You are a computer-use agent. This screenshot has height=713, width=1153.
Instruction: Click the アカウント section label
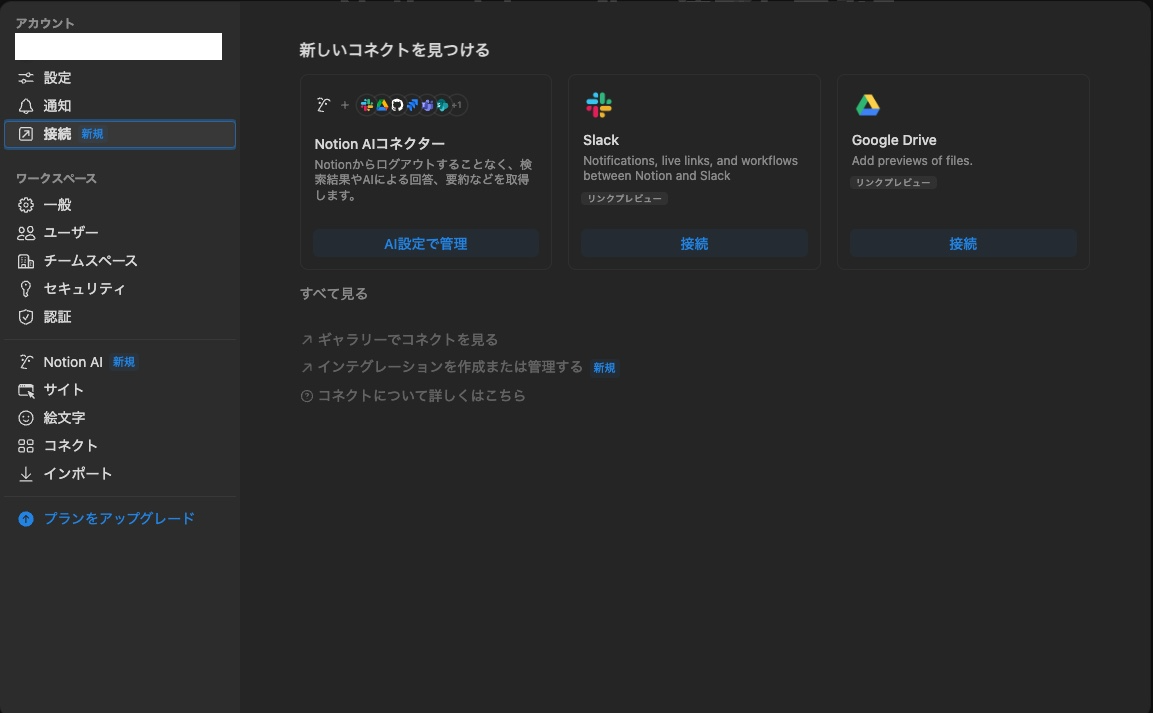click(45, 24)
